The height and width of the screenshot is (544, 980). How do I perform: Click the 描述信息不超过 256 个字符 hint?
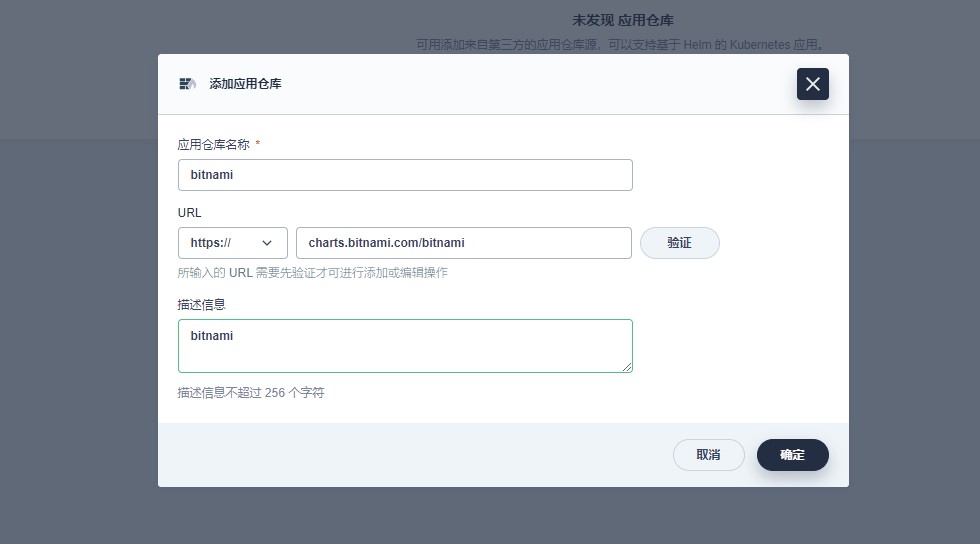pyautogui.click(x=251, y=393)
